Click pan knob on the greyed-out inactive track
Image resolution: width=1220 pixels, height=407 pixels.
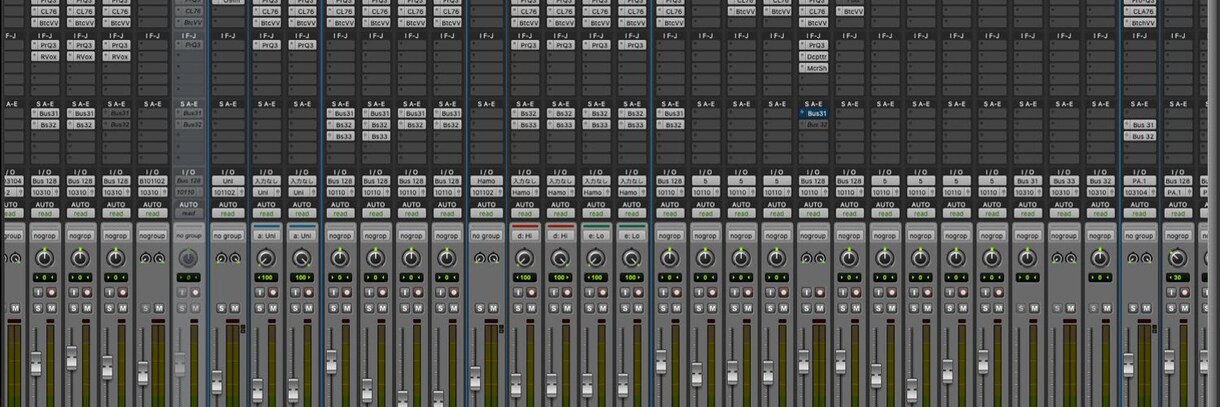[190, 258]
